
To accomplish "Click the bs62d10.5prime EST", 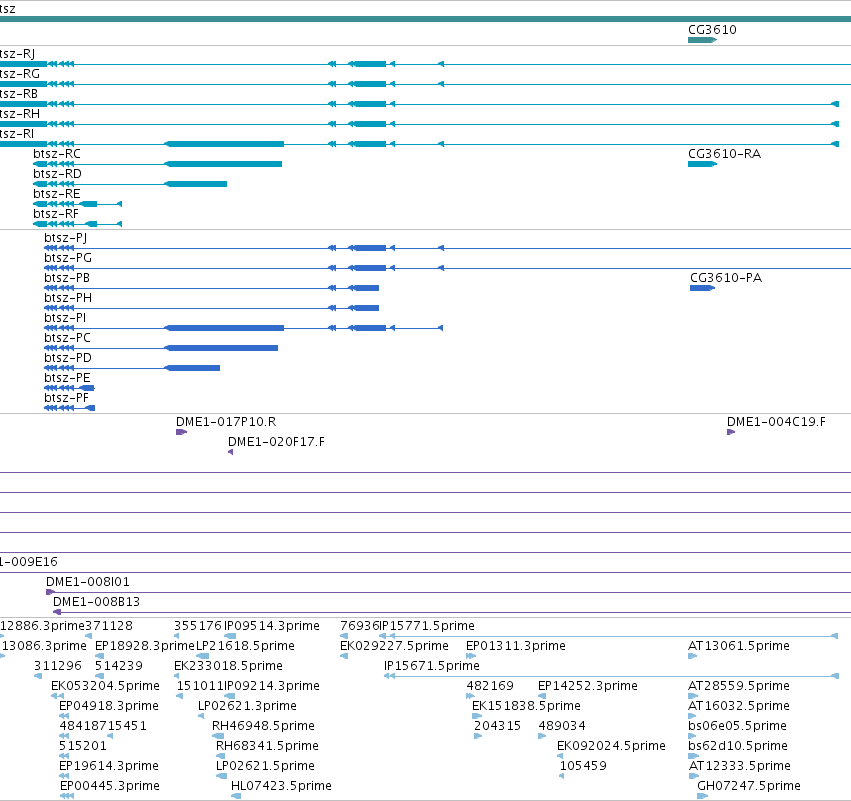I will pyautogui.click(x=738, y=747).
